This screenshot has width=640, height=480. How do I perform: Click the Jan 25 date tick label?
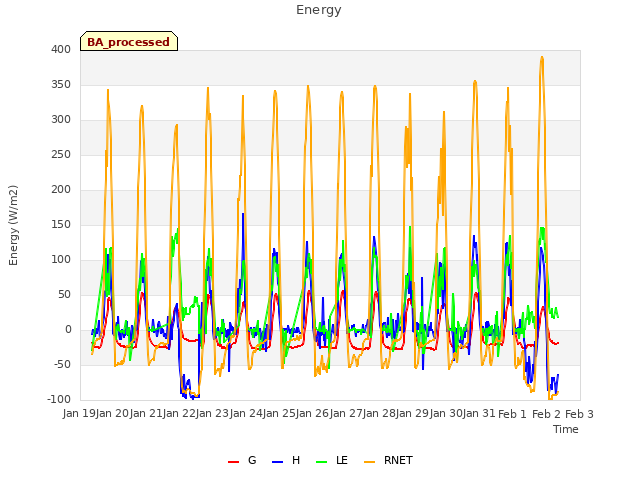click(279, 414)
